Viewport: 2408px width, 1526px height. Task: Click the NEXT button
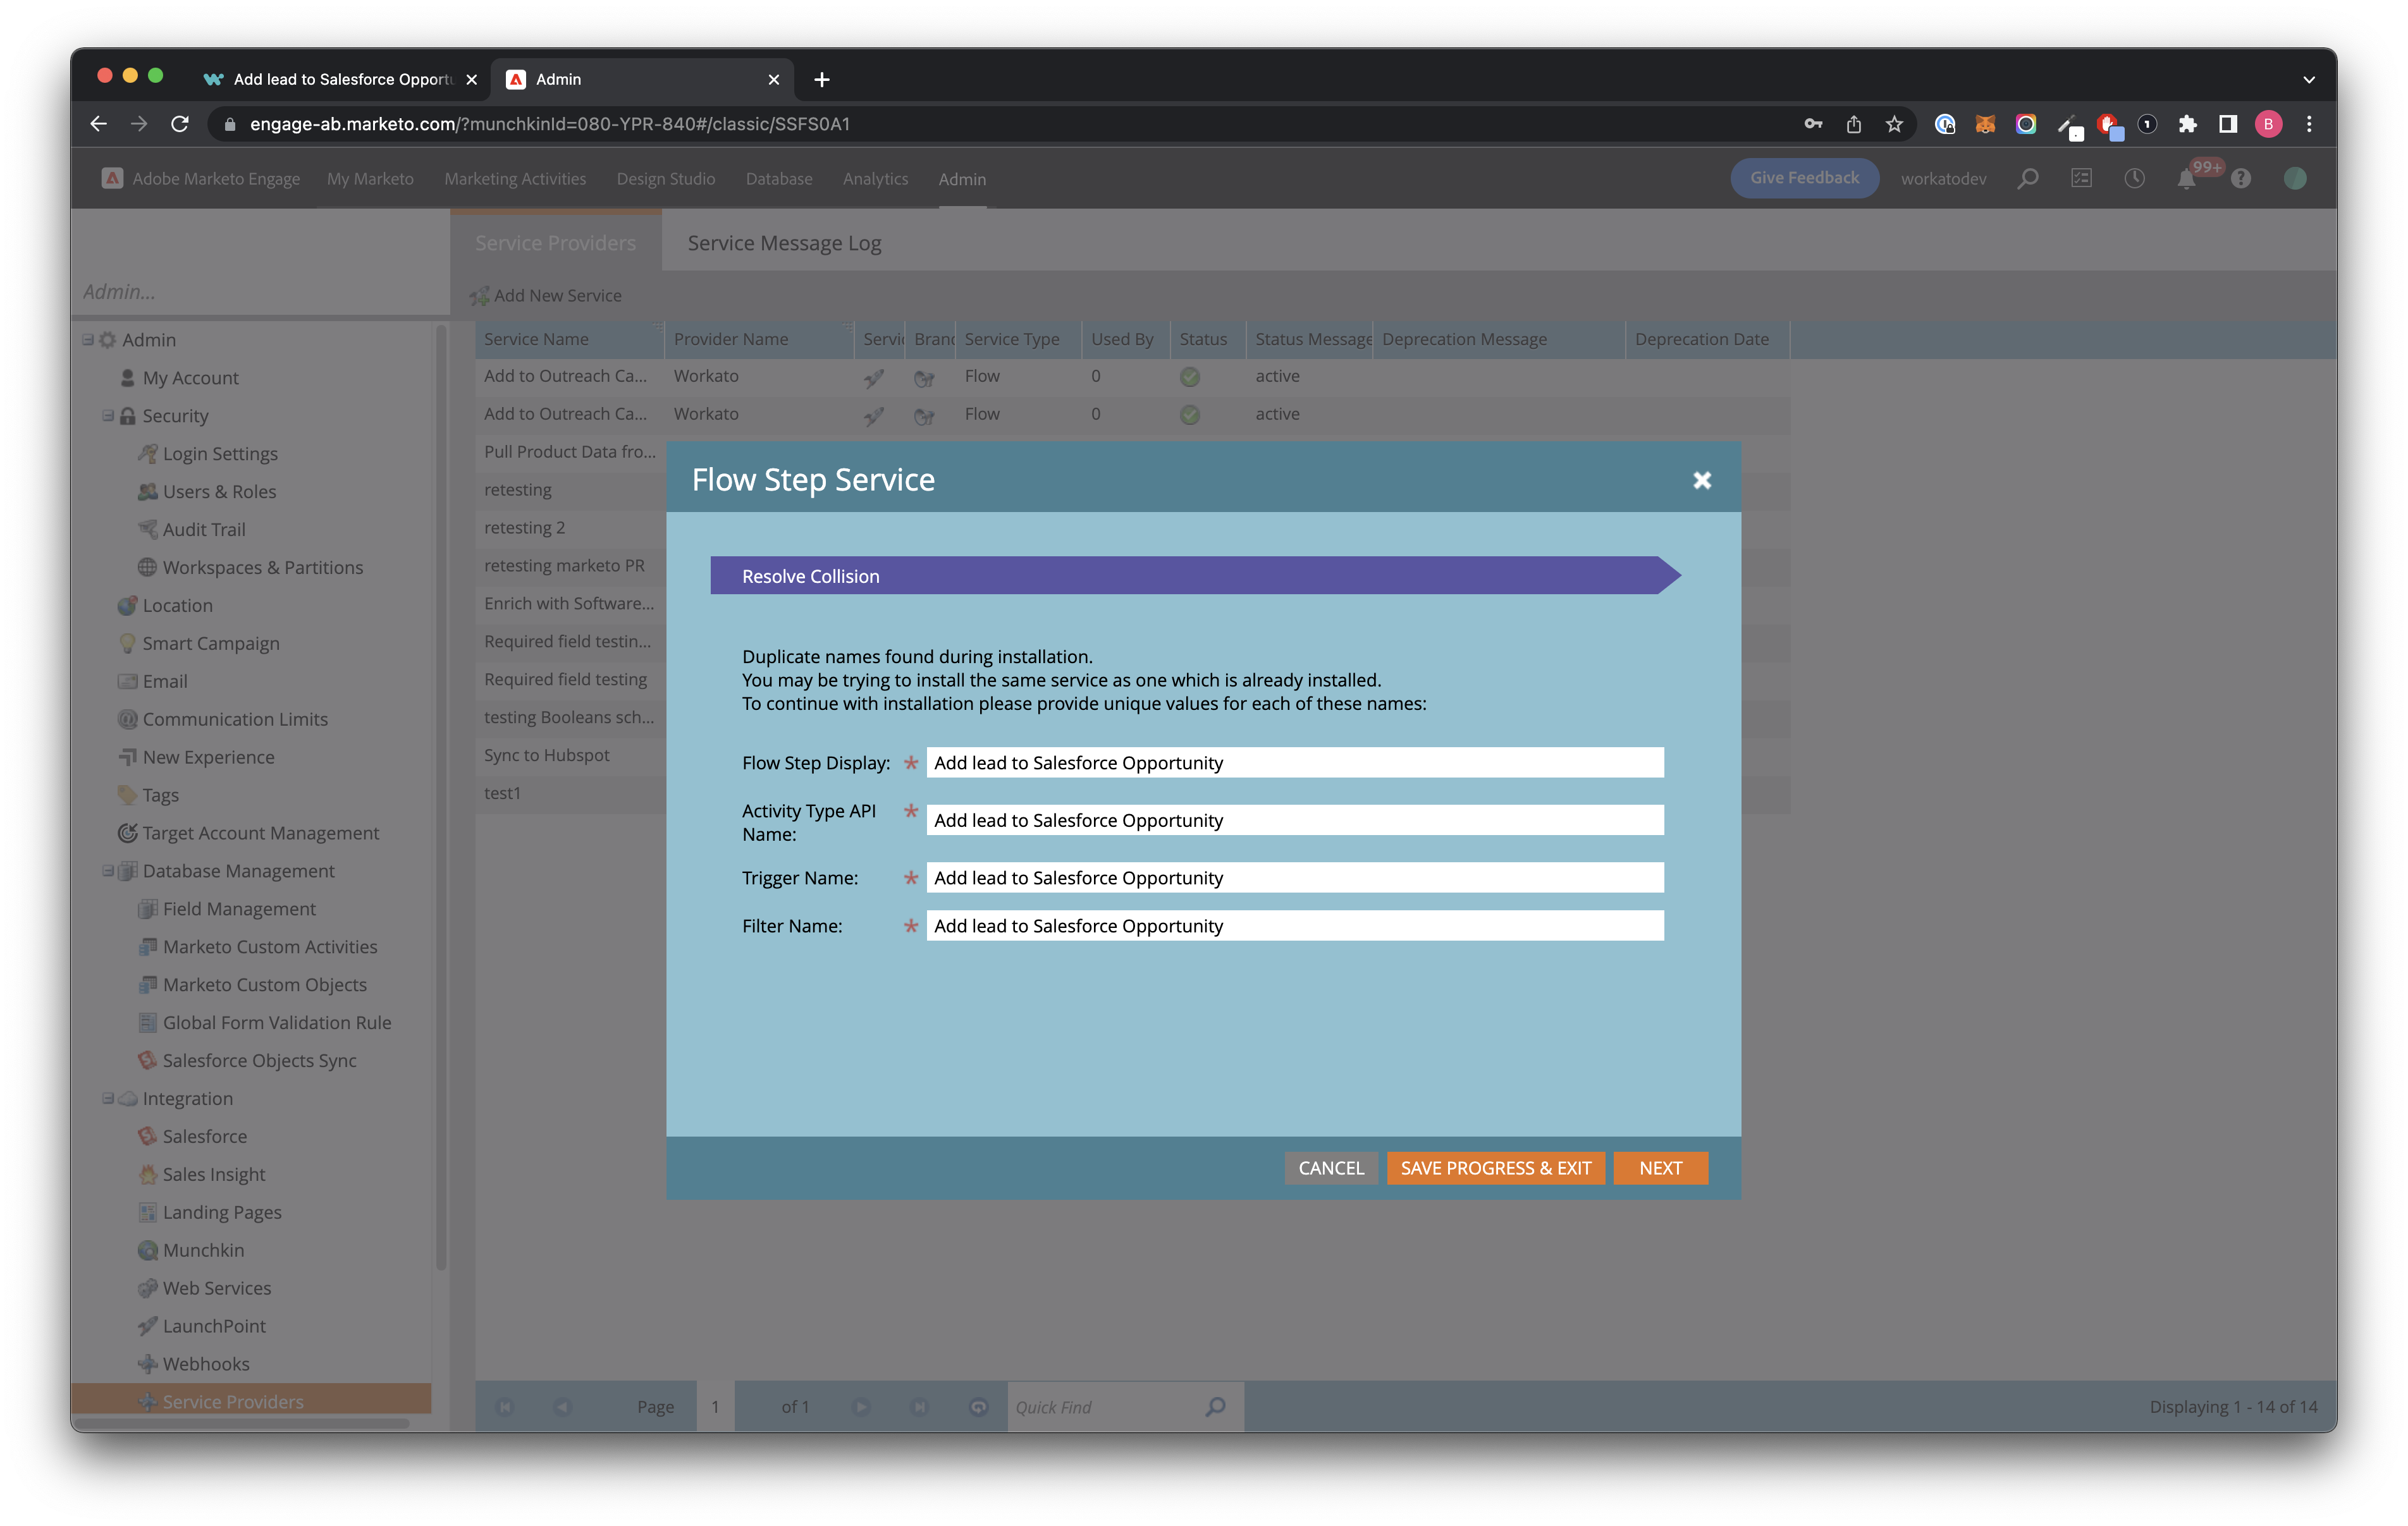click(x=1660, y=1168)
